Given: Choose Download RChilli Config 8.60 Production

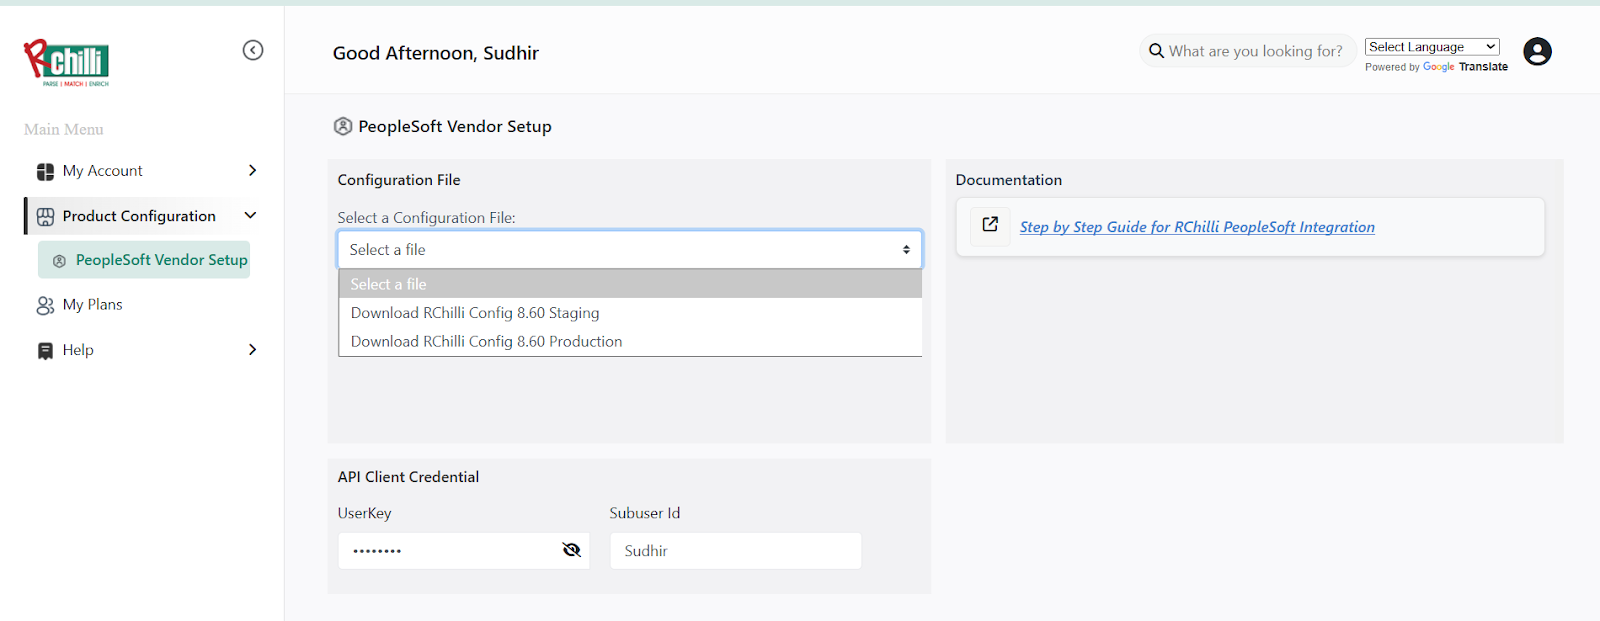Looking at the screenshot, I should [486, 342].
